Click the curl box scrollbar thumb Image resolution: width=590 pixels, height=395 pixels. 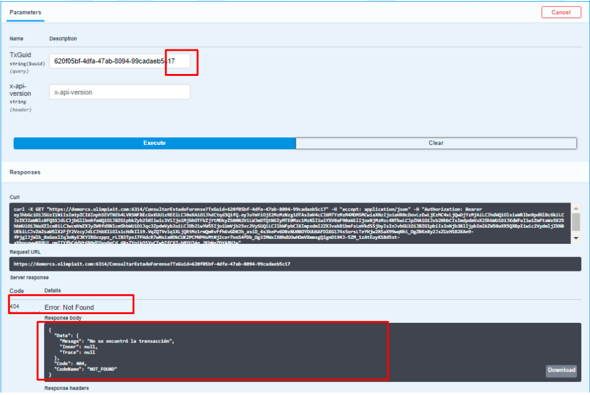click(576, 222)
